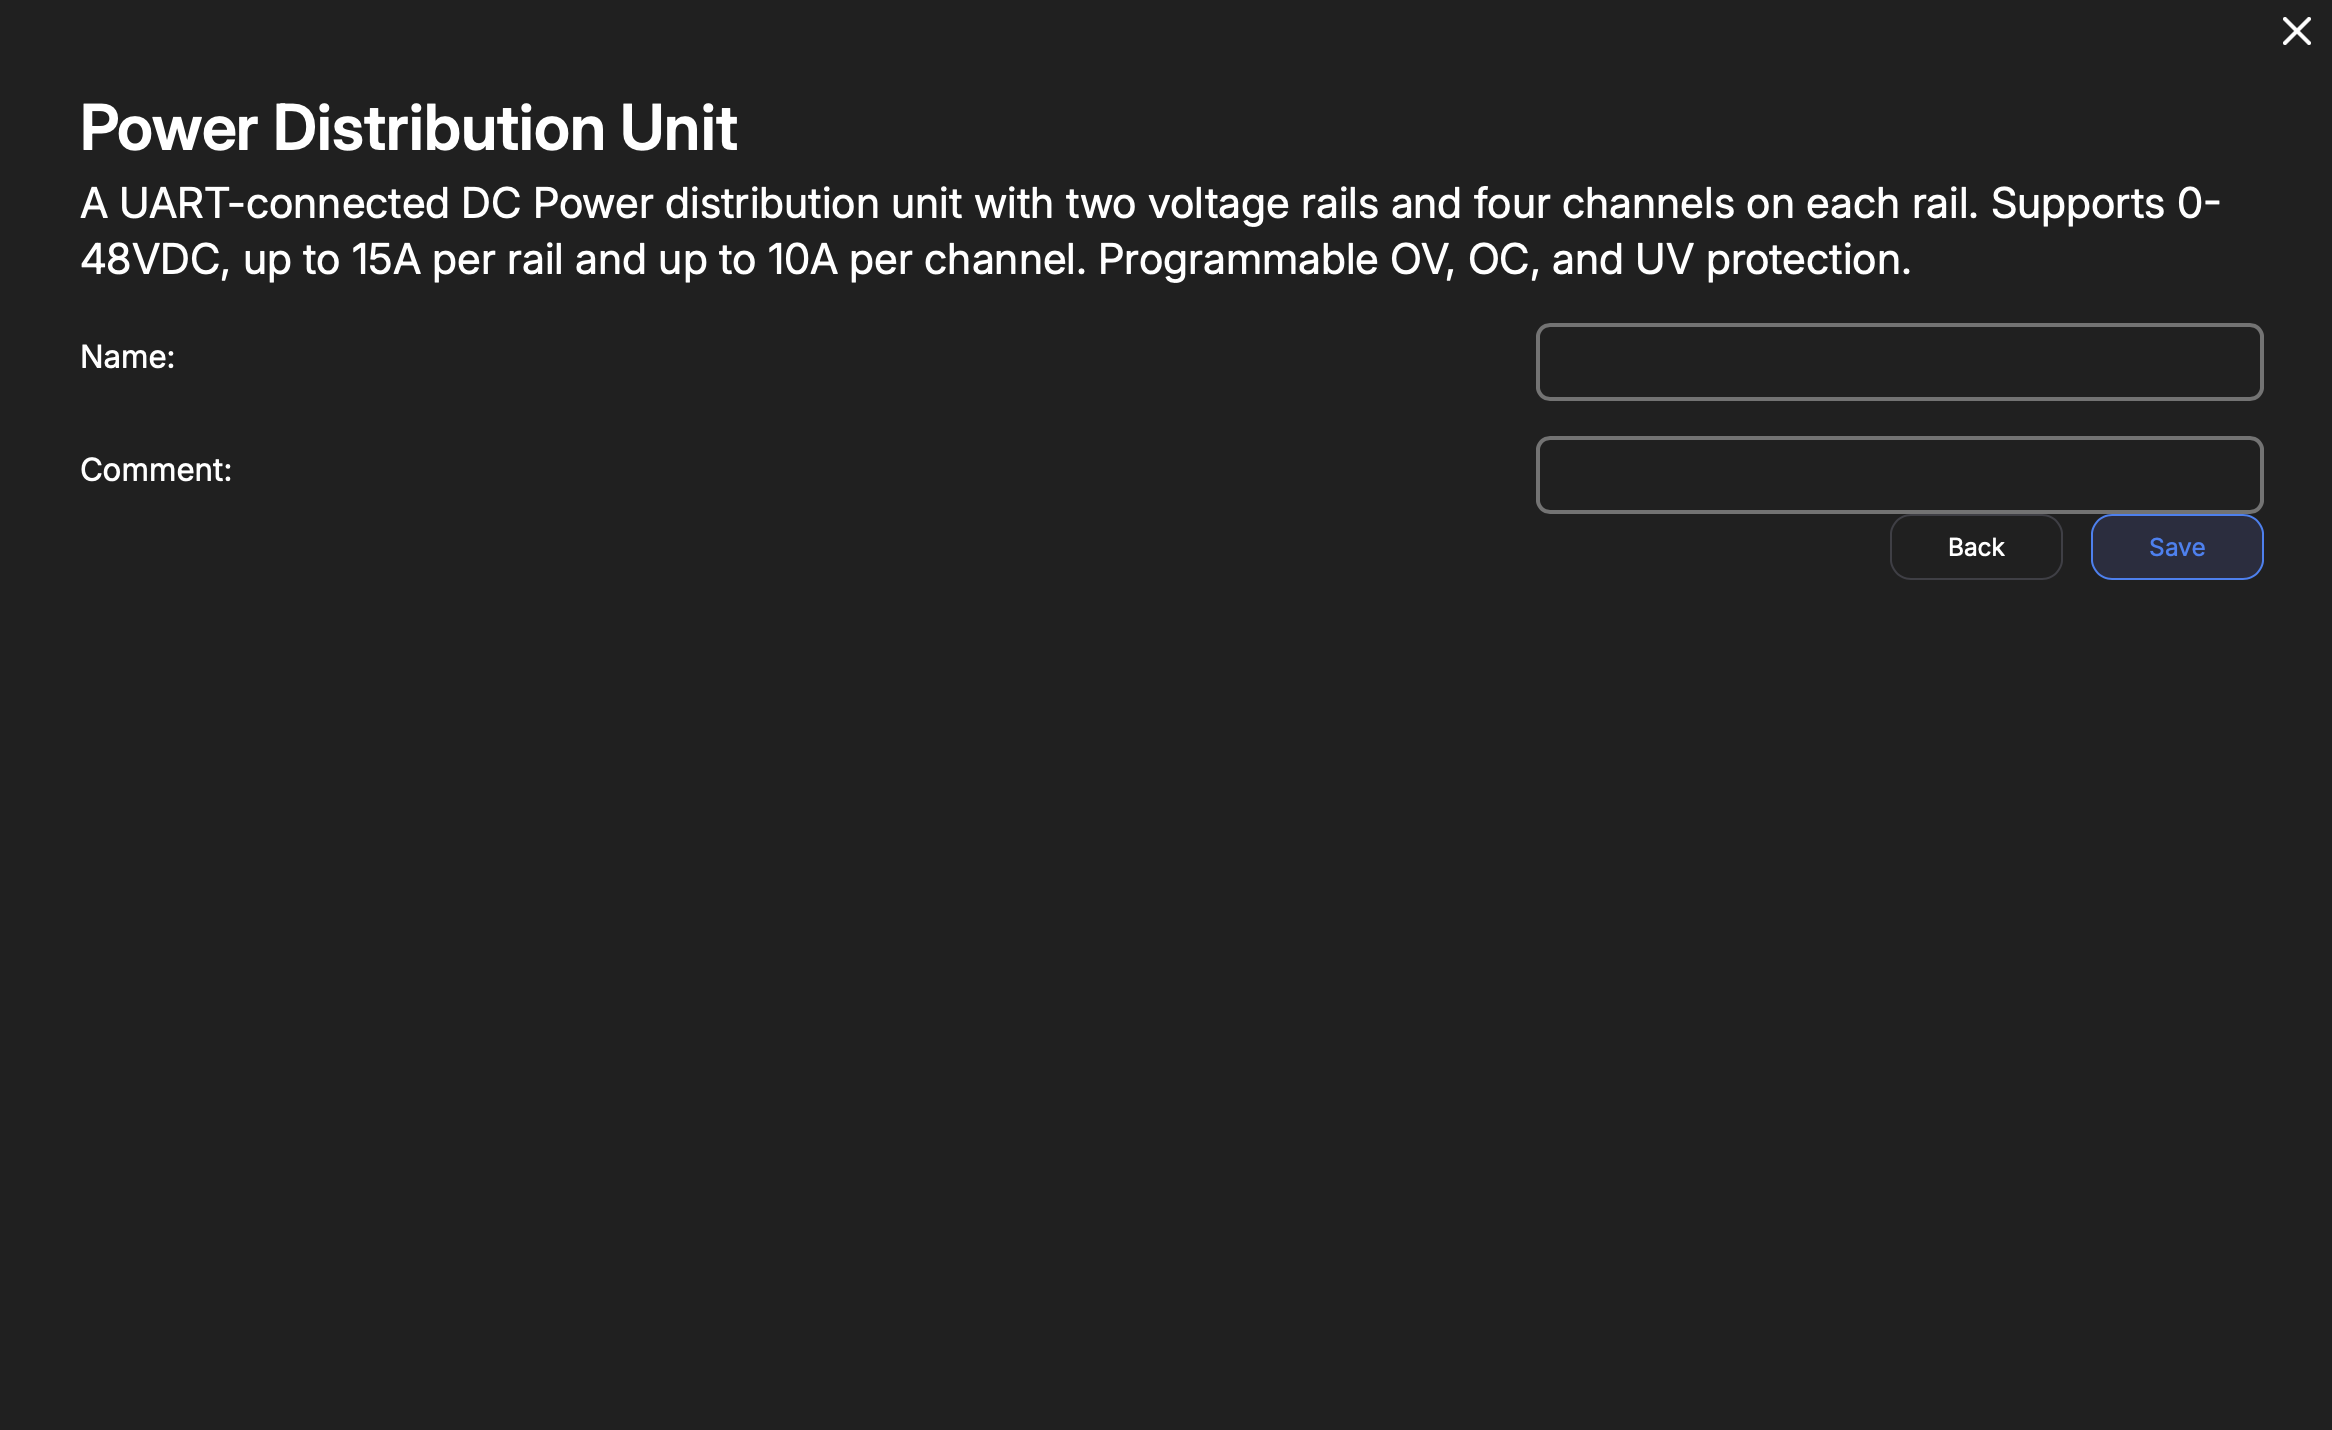Click the UART-connected device description text
Image resolution: width=2332 pixels, height=1430 pixels.
click(x=1150, y=231)
